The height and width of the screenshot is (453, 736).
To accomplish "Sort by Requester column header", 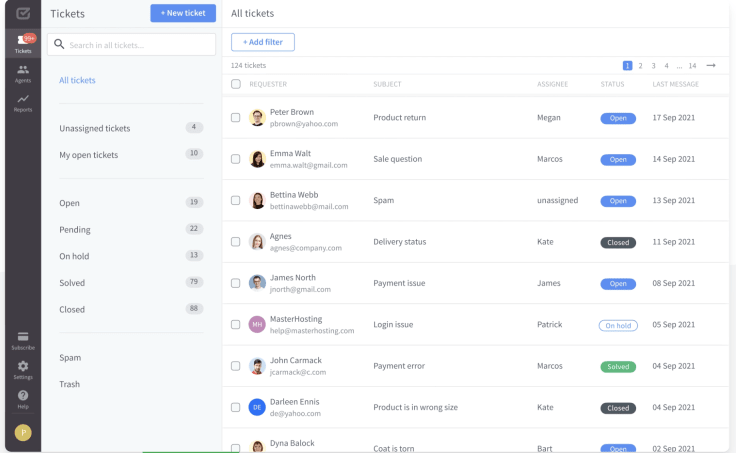I will click(x=268, y=84).
